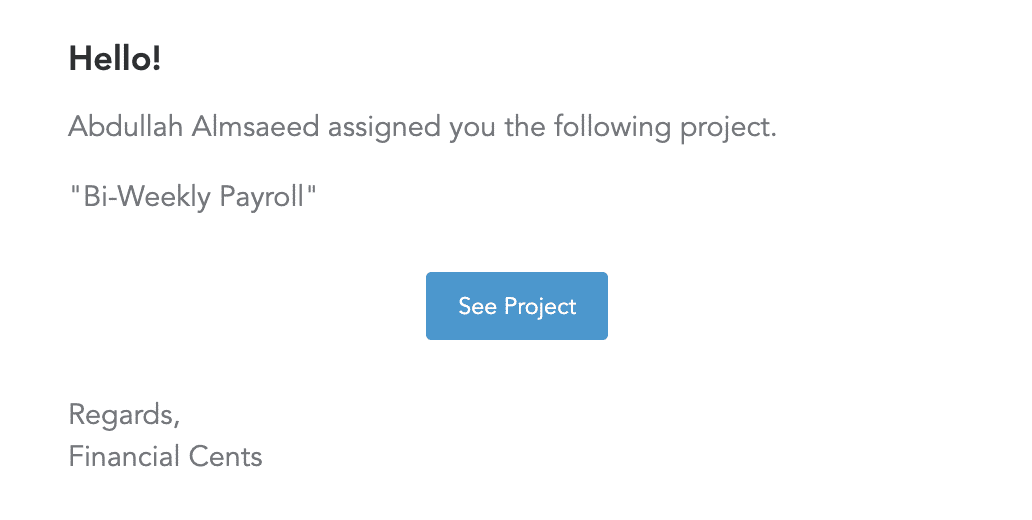Click the closing quotation mark after Payroll
The width and height of the screenshot is (1032, 520).
(311, 189)
